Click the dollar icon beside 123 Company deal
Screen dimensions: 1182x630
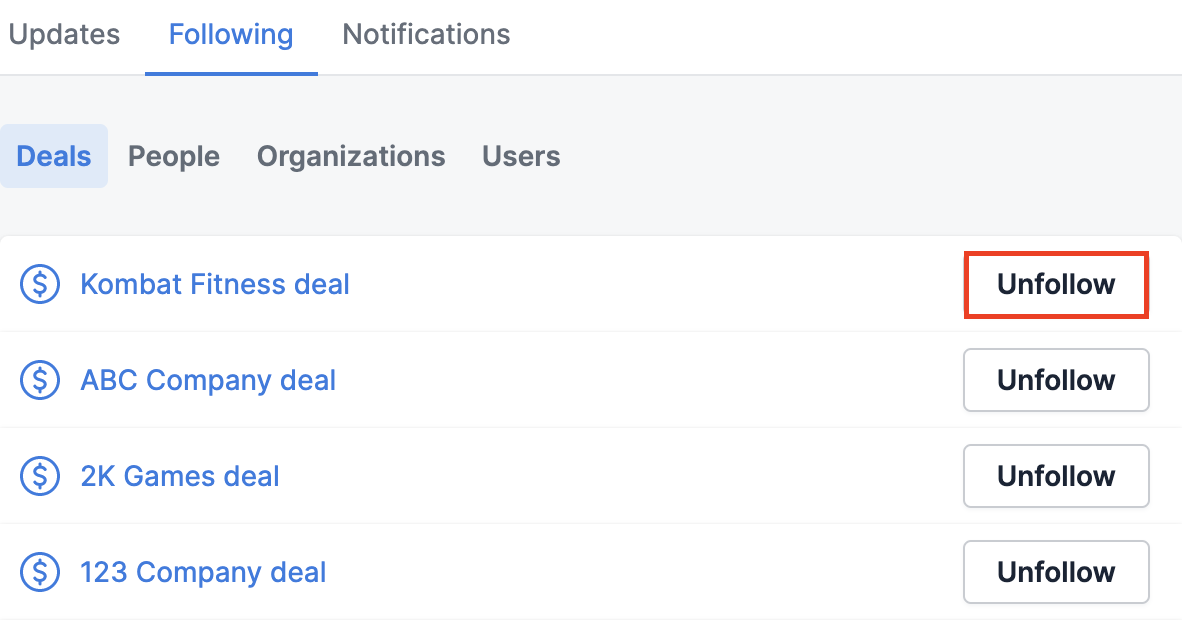click(x=40, y=572)
